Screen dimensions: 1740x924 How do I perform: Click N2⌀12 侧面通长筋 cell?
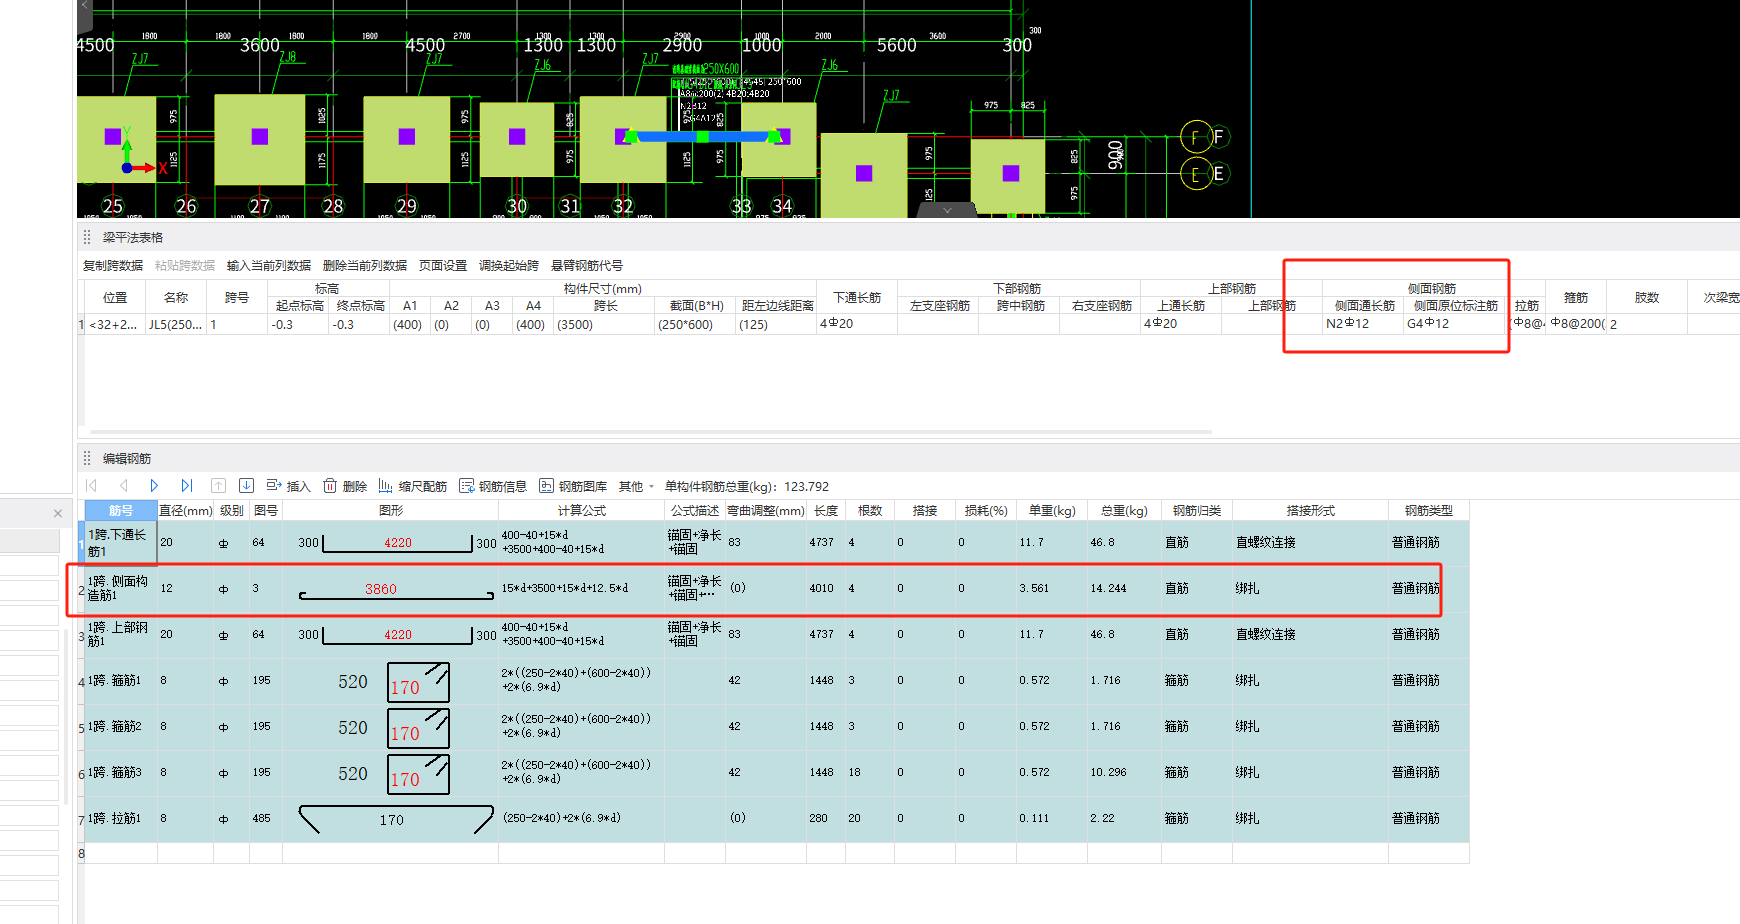click(1362, 324)
